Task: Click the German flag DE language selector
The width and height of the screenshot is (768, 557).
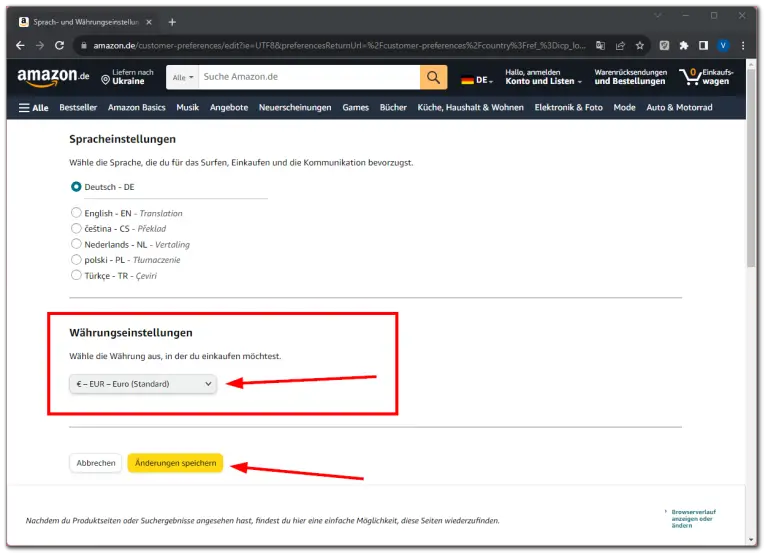Action: (x=477, y=80)
